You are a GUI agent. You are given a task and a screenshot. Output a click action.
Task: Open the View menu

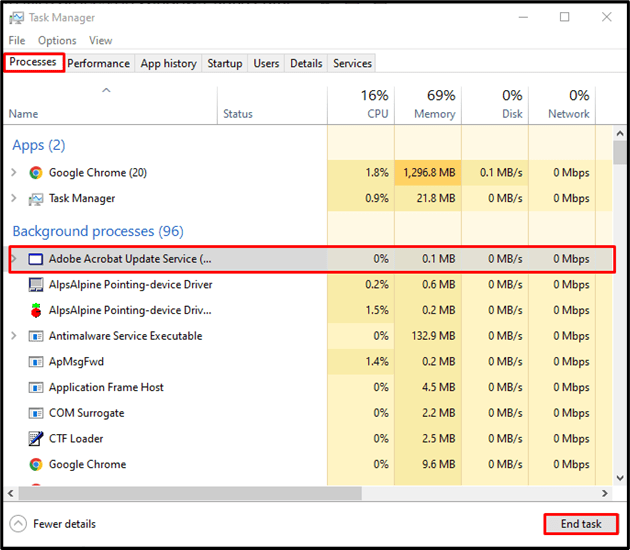click(x=100, y=41)
